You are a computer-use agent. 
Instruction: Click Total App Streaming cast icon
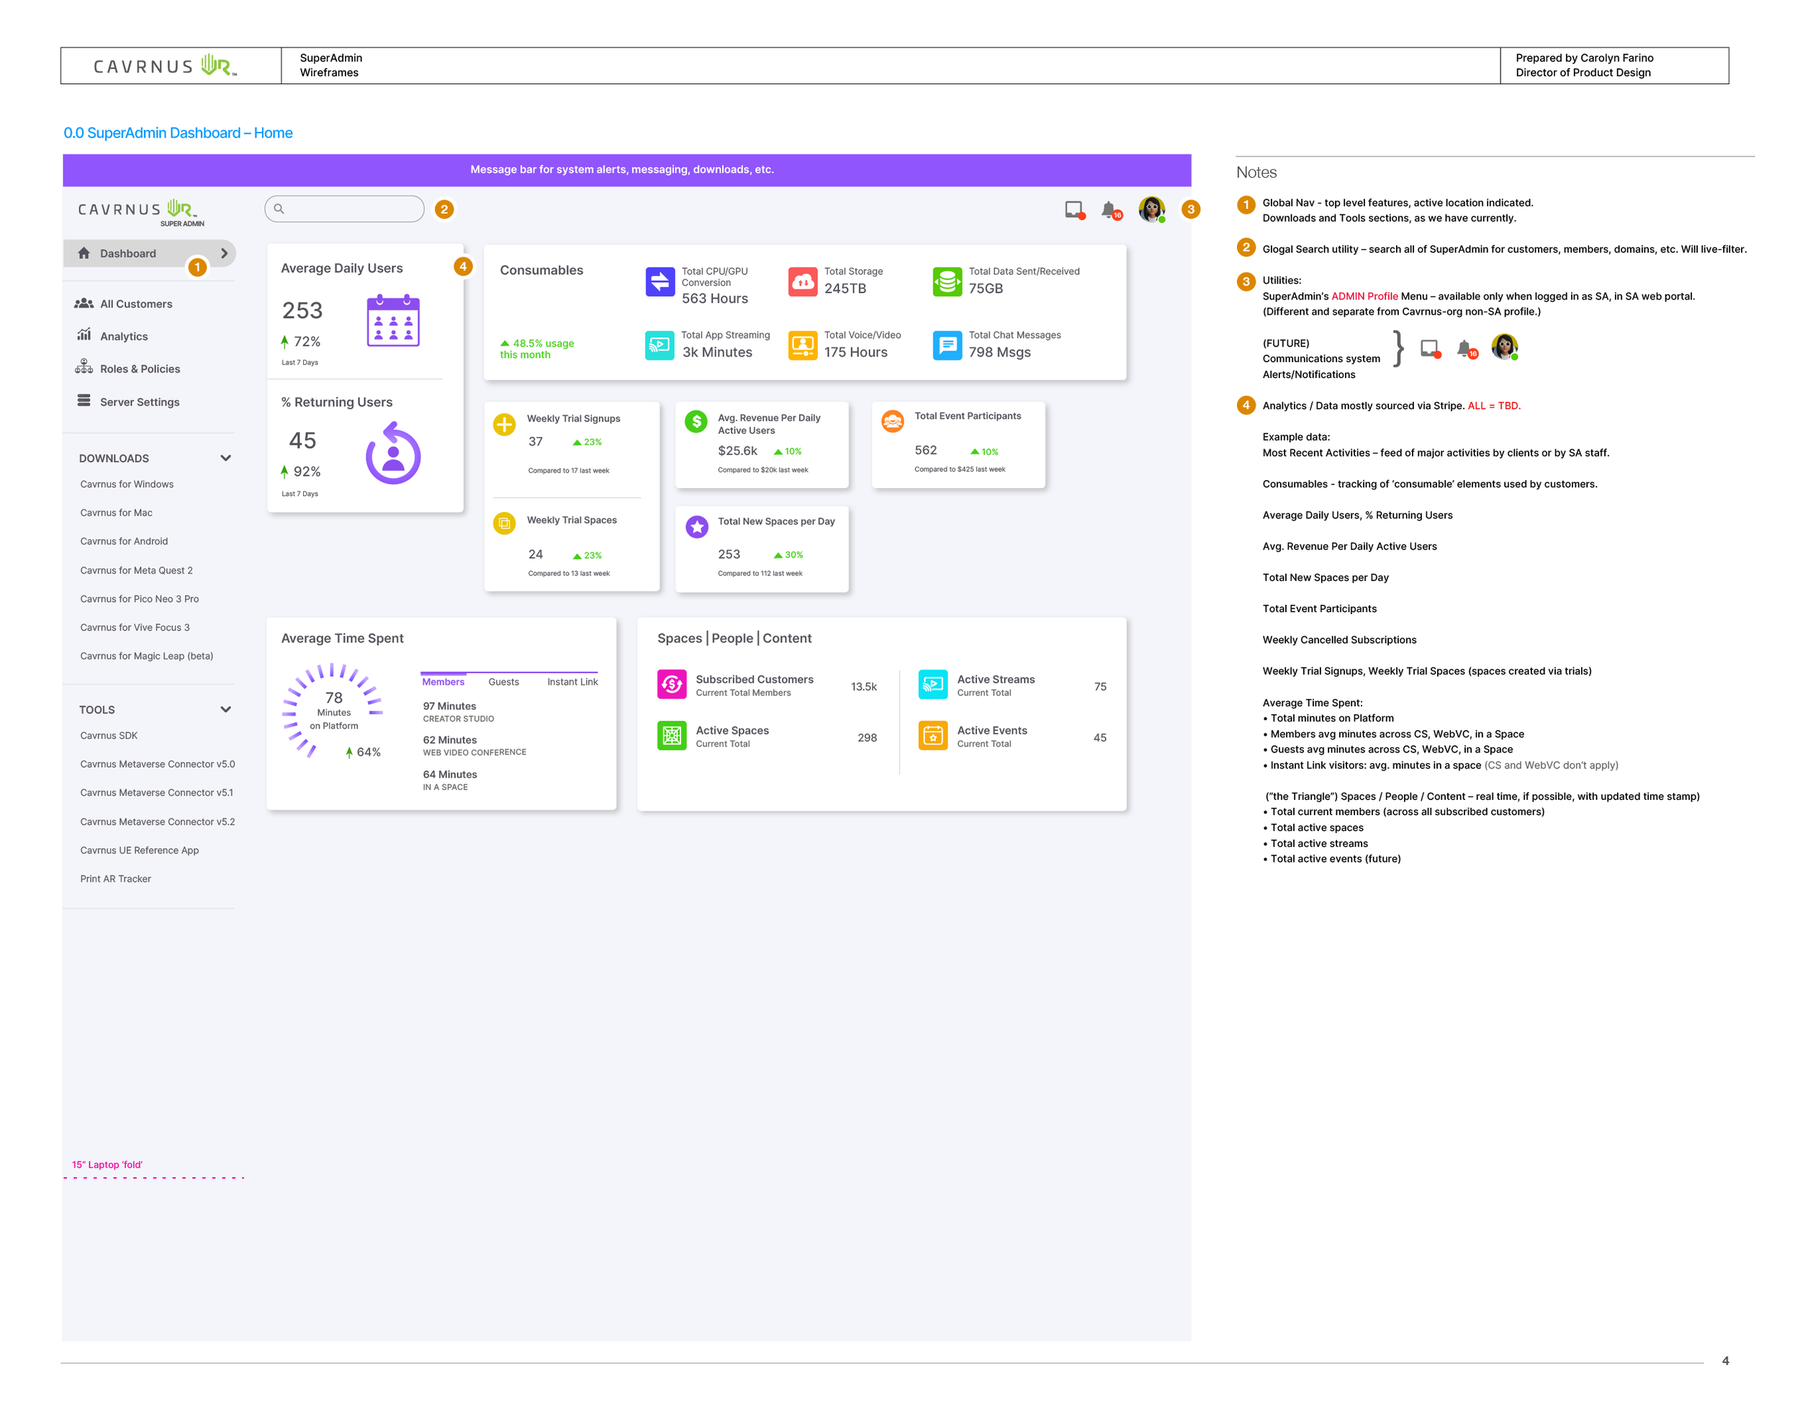[660, 346]
